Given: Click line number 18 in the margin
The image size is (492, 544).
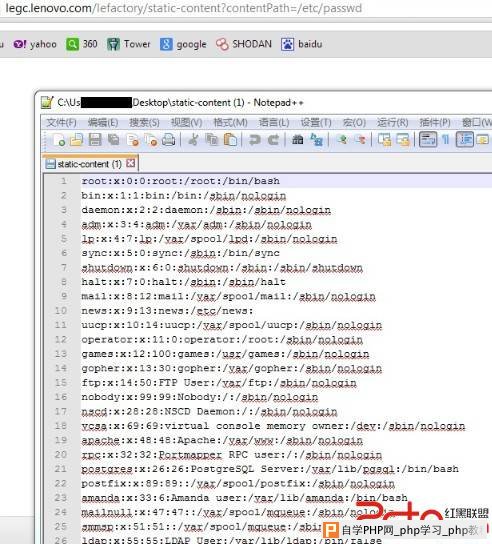Looking at the screenshot, I should click(x=61, y=426).
